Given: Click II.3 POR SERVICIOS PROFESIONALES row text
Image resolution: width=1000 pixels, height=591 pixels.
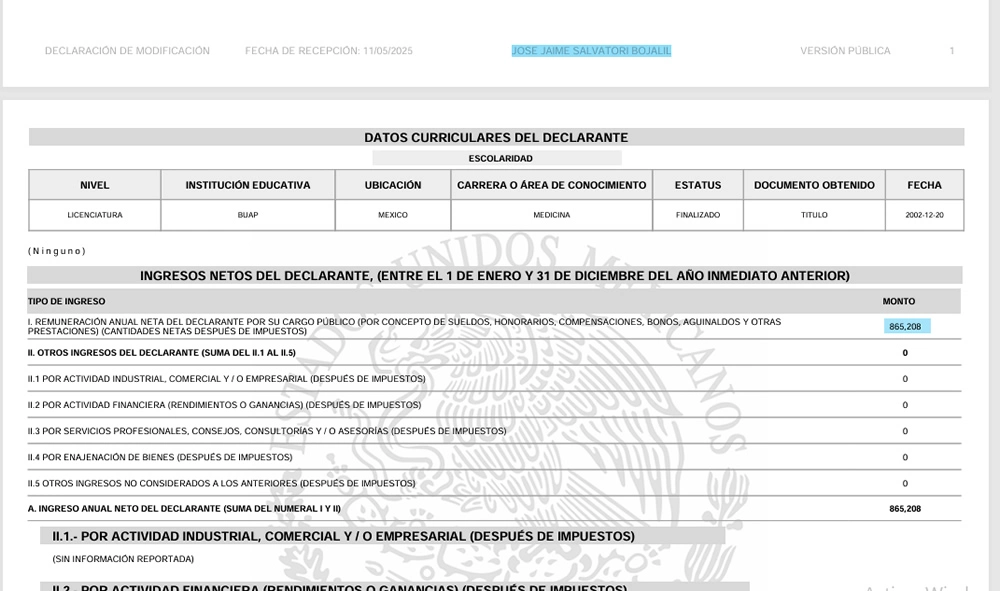Looking at the screenshot, I should [x=267, y=431].
